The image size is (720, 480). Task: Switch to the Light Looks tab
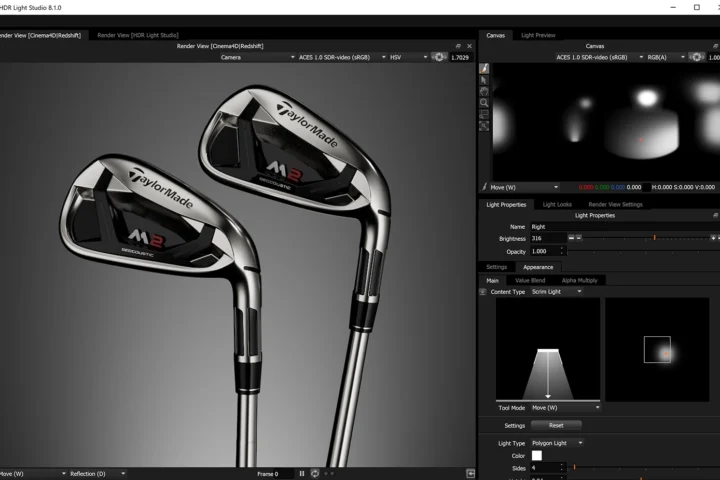tap(557, 204)
